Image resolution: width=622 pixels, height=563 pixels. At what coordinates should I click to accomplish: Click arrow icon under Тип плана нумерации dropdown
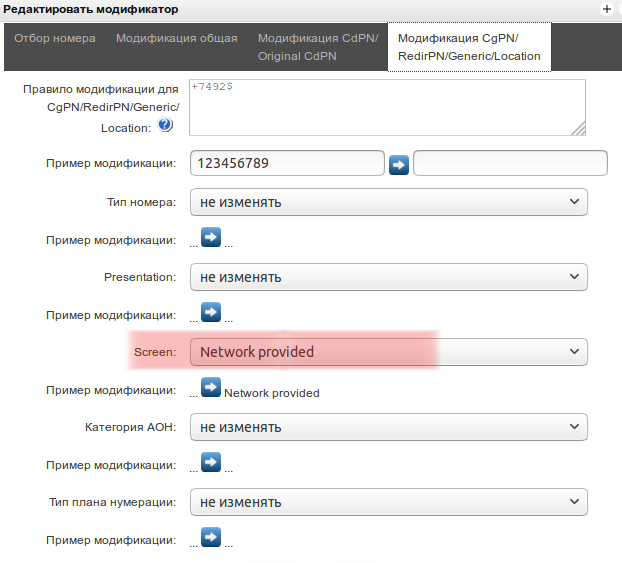pos(211,537)
